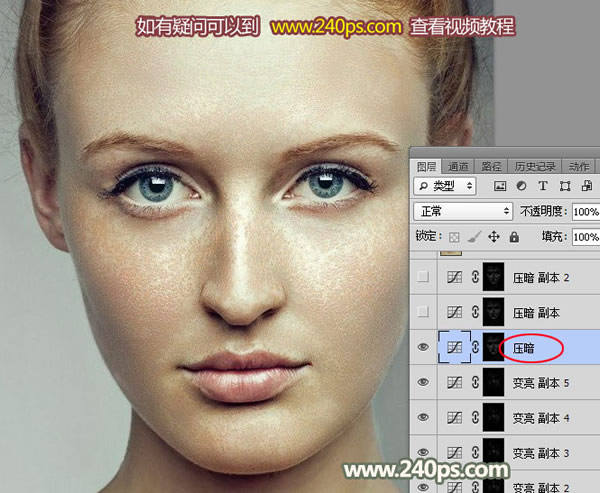600x493 pixels.
Task: Lock image pixels brush icon
Action: (x=474, y=237)
